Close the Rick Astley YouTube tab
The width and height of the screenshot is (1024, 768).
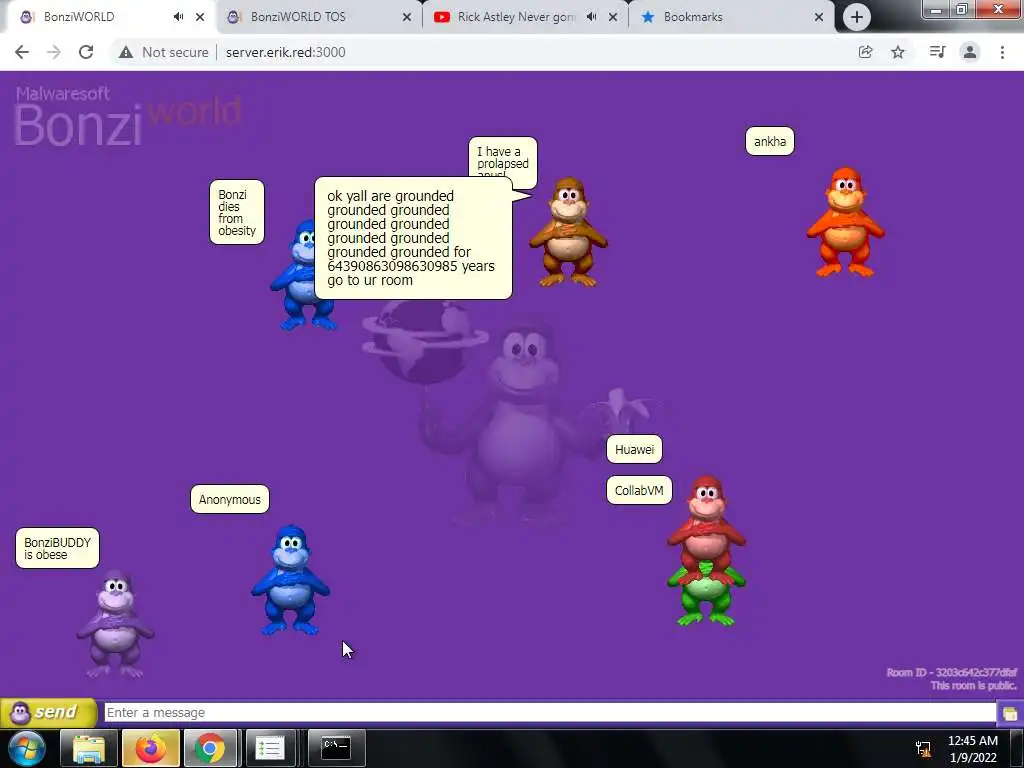(x=613, y=17)
